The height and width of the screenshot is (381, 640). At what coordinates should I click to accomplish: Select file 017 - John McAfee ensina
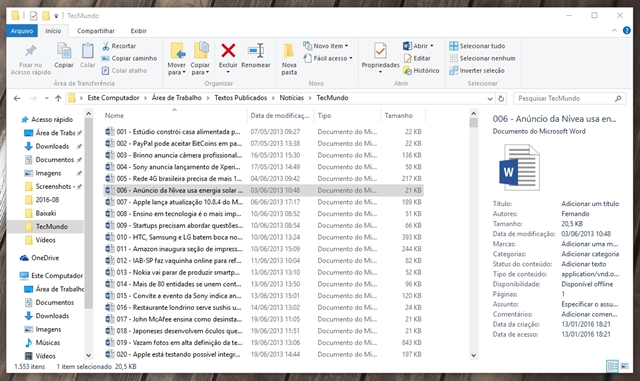point(263,319)
